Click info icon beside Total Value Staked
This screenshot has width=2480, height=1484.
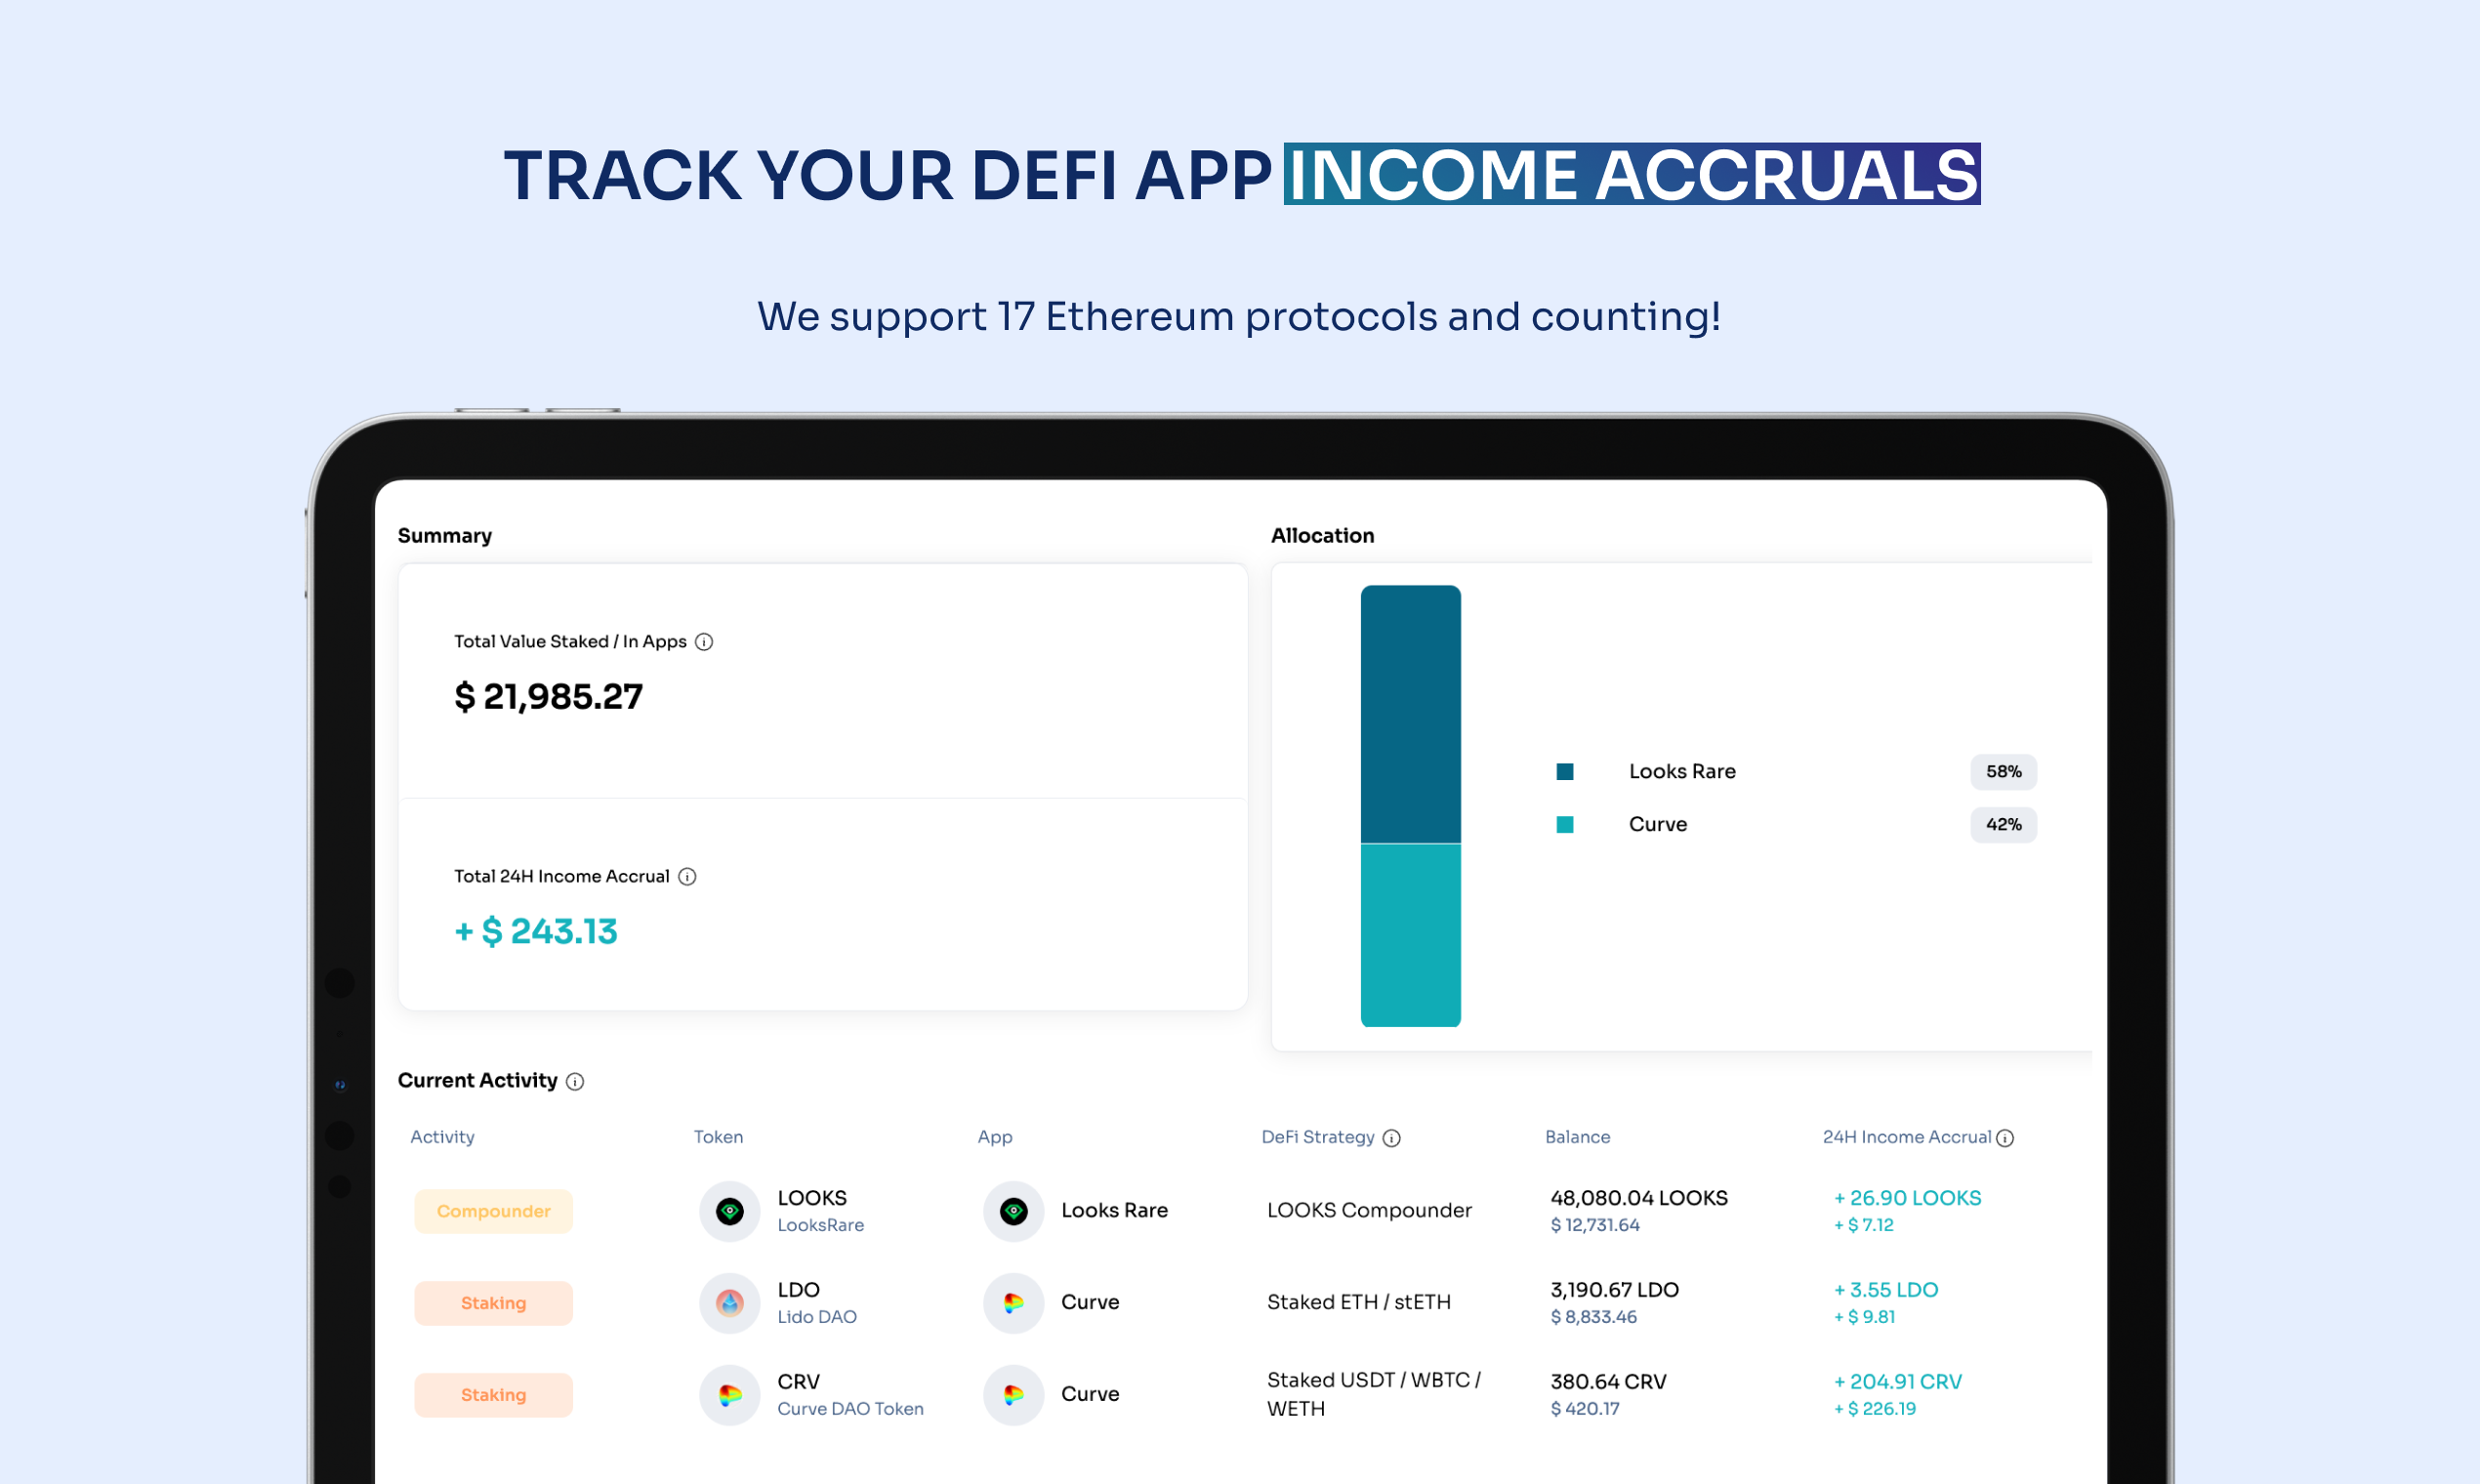(704, 642)
